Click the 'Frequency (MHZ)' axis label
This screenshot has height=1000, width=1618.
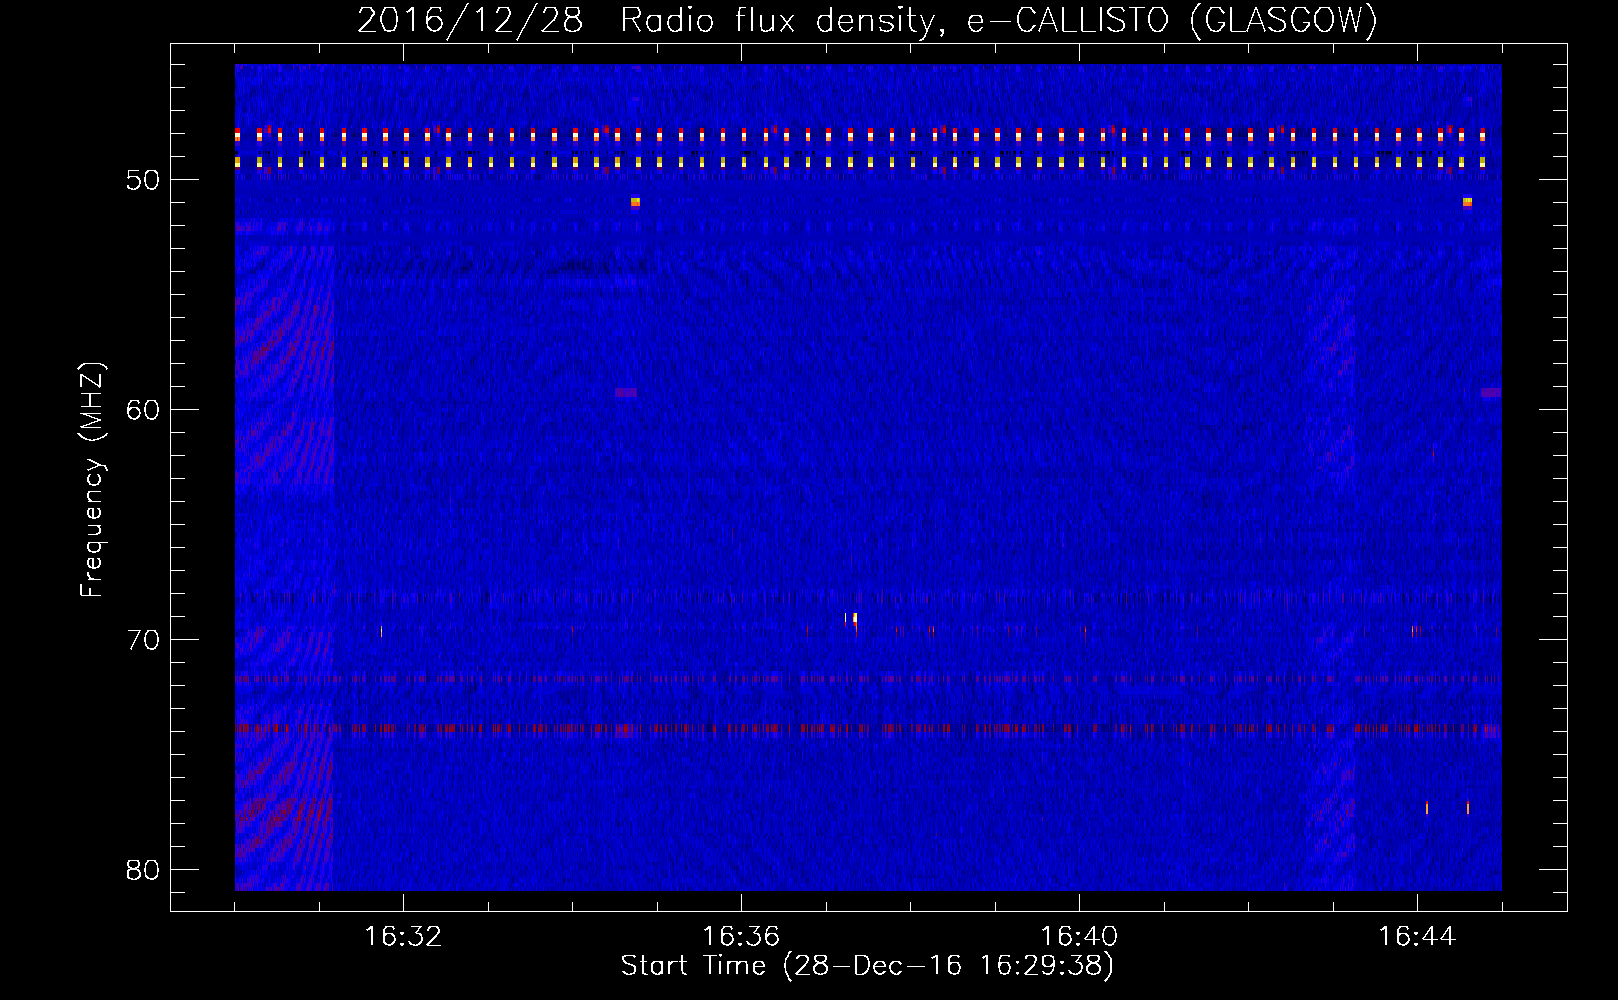pos(92,480)
